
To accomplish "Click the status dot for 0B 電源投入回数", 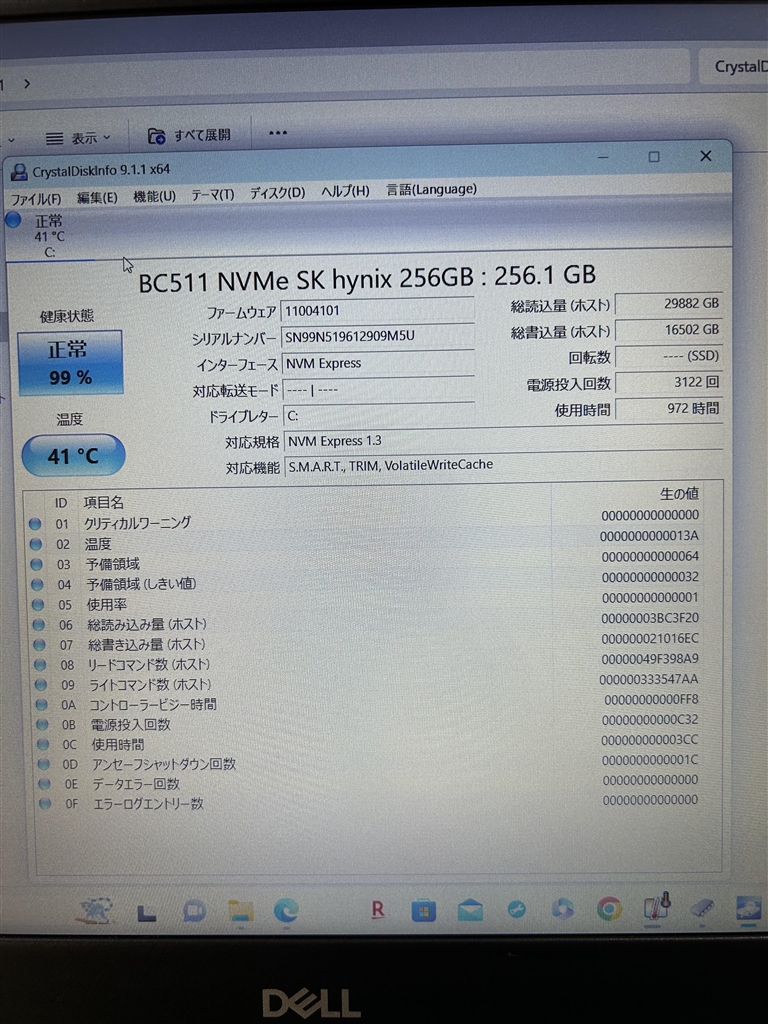I will 42,725.
